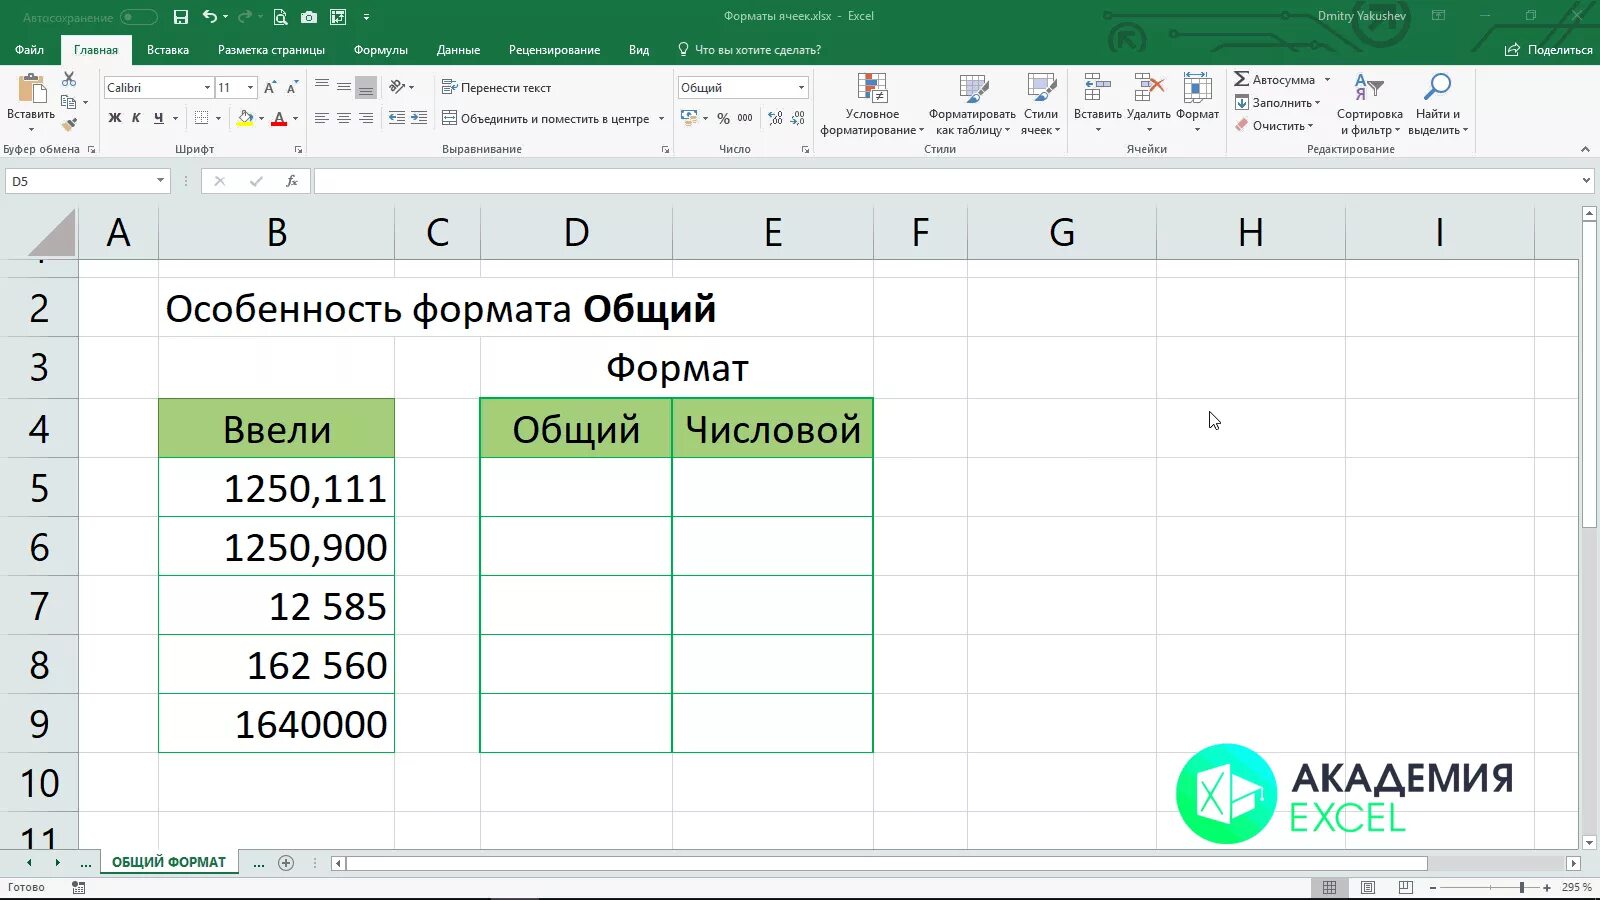The image size is (1600, 900).
Task: Click the Очистить clear button
Action: [x=1273, y=126]
